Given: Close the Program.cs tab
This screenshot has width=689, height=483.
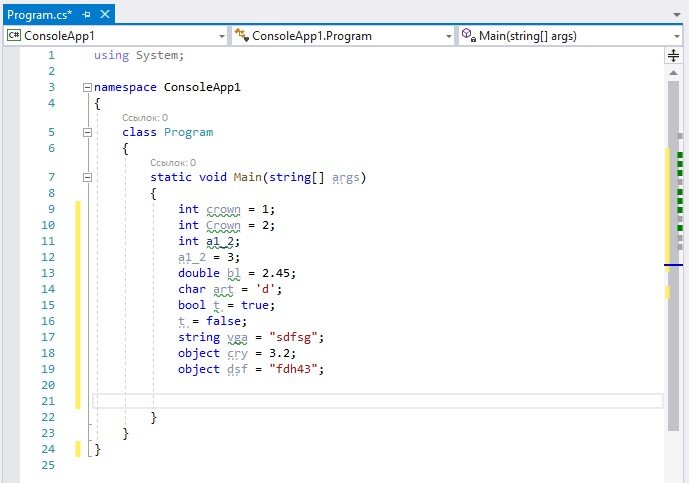Looking at the screenshot, I should pyautogui.click(x=105, y=15).
